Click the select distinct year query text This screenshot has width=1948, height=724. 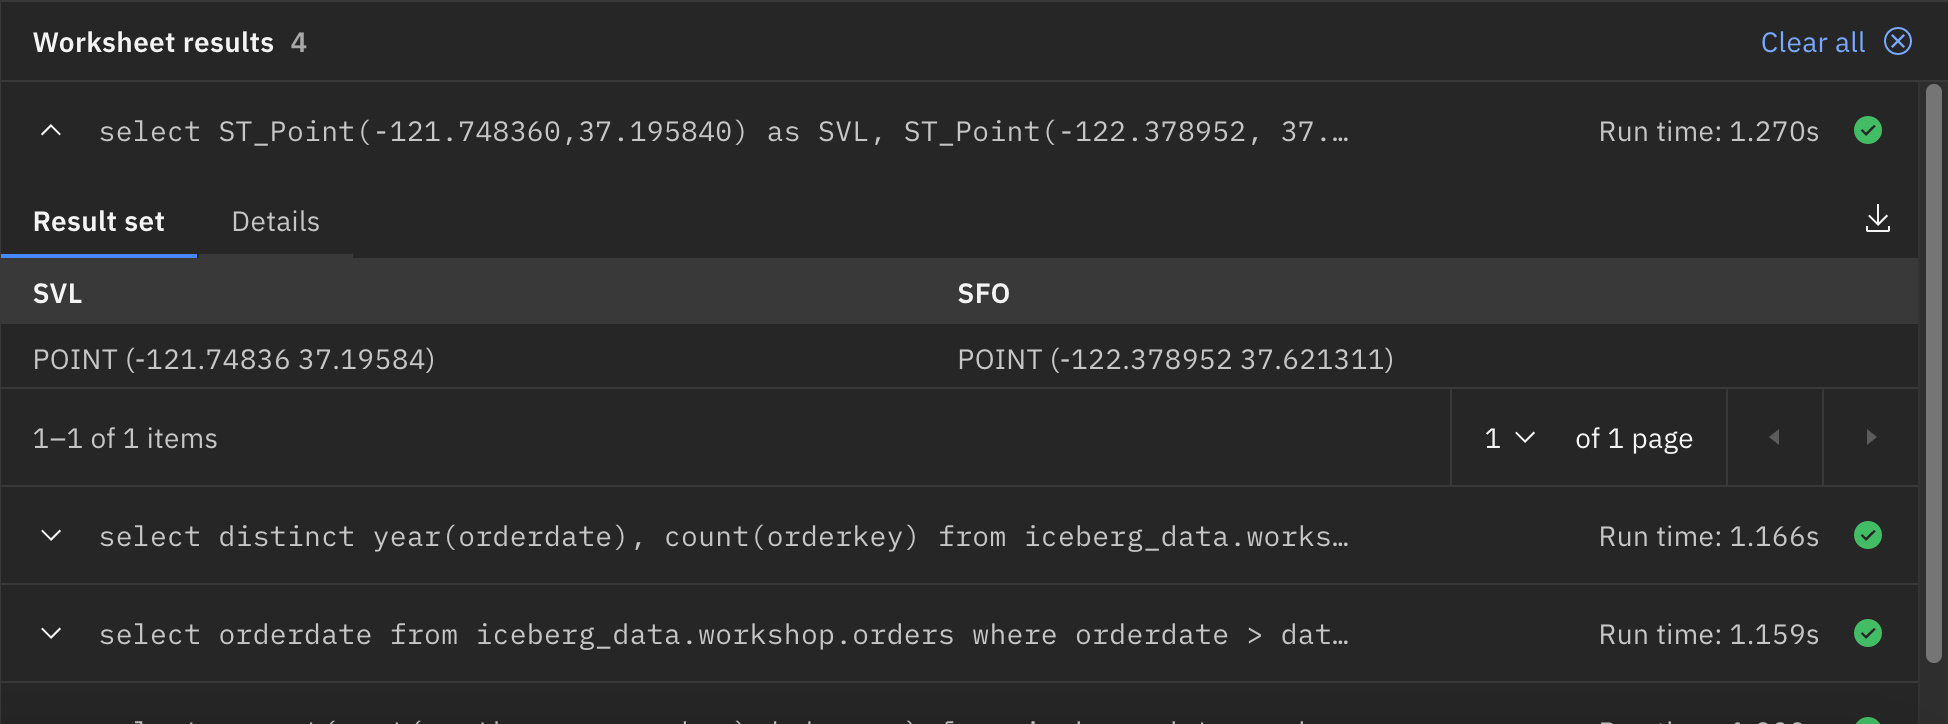[723, 537]
